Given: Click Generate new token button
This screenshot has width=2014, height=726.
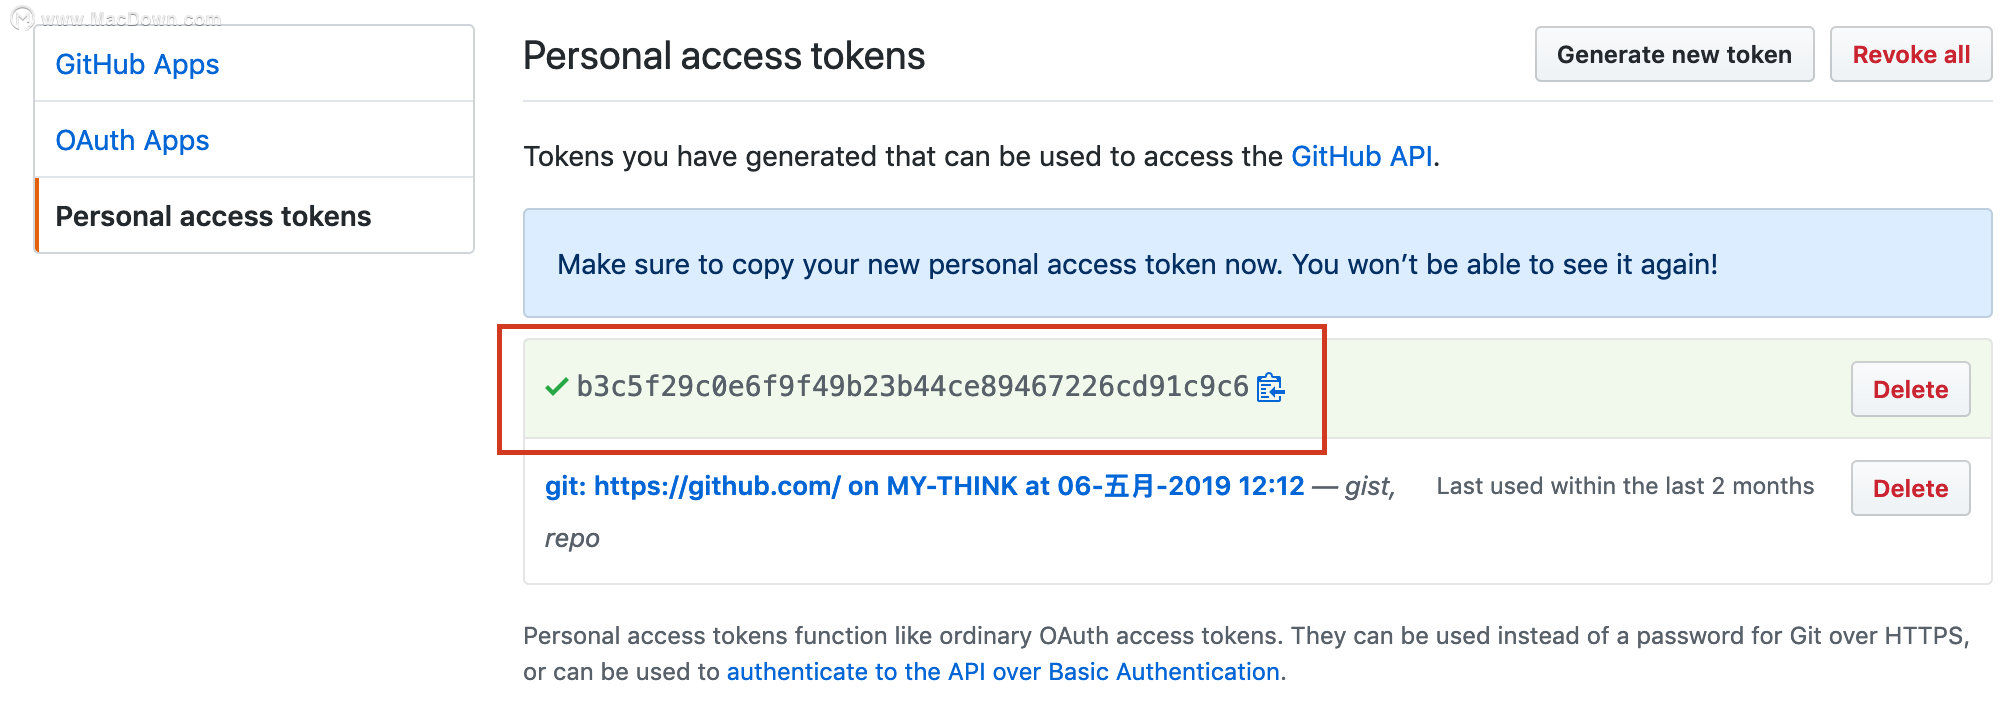Looking at the screenshot, I should [x=1674, y=55].
